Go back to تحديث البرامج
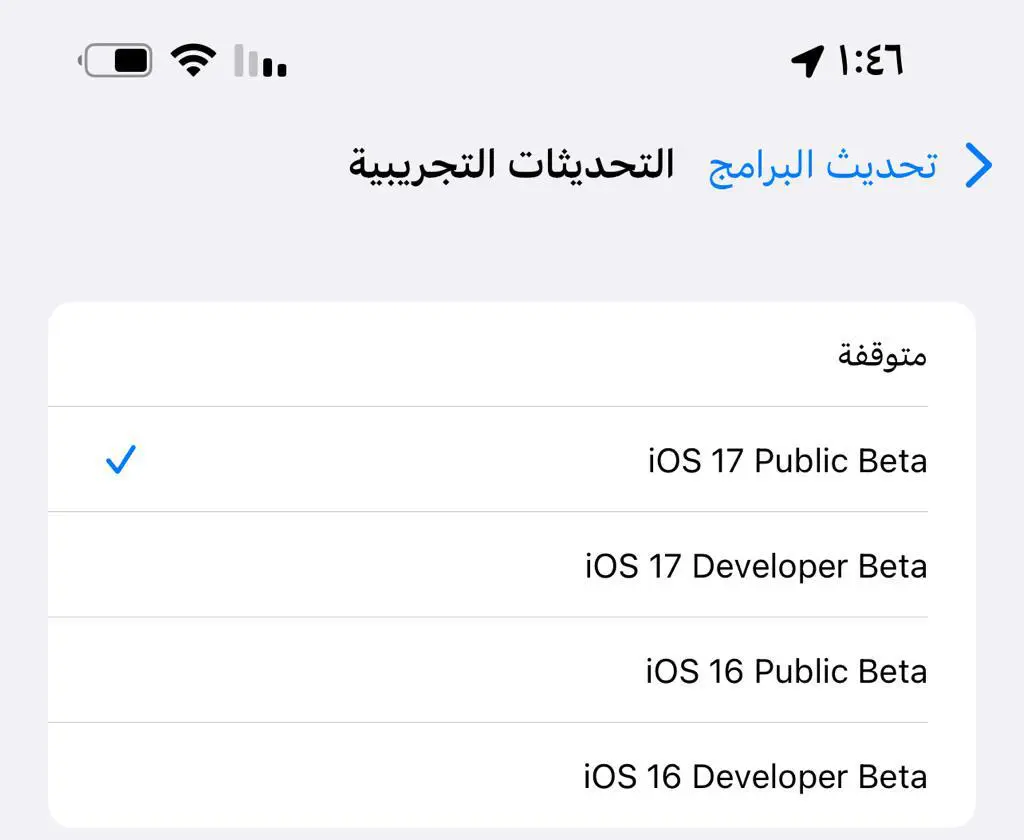Screen dimensions: 1024x840 (x=823, y=167)
